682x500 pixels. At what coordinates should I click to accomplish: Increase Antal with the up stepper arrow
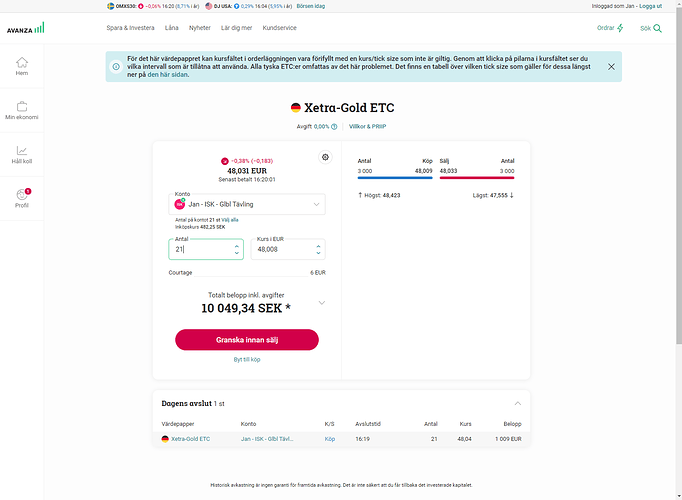tap(237, 244)
